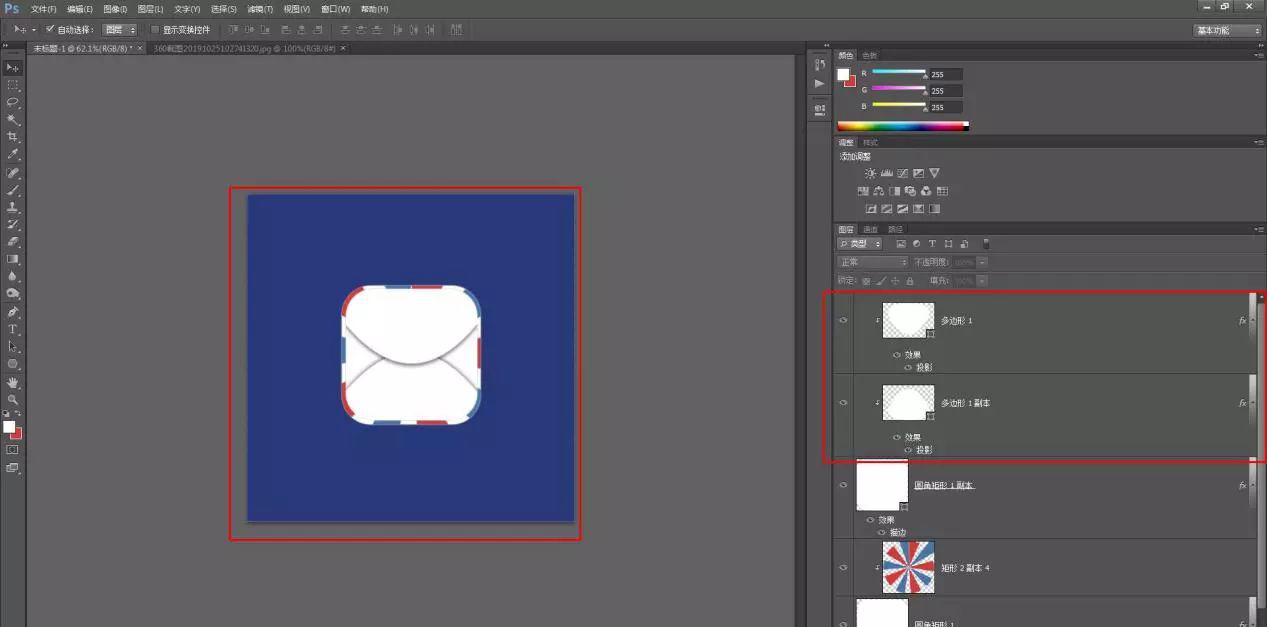Add a Levels adjustment layer

tap(886, 173)
